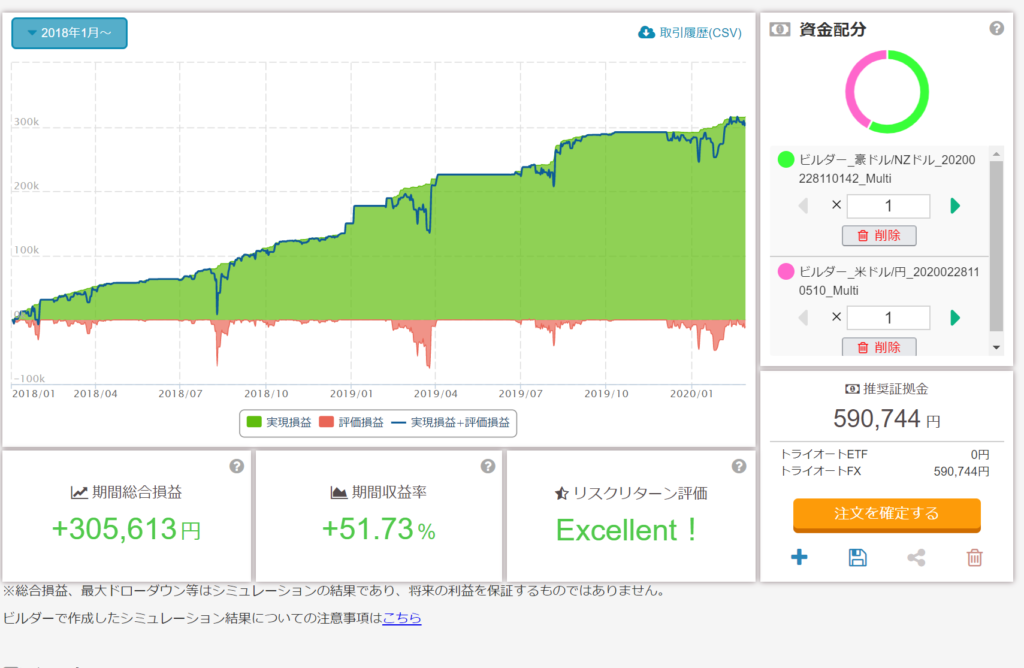1024x668 pixels.
Task: Click the trash icon below order button
Action: tap(975, 557)
